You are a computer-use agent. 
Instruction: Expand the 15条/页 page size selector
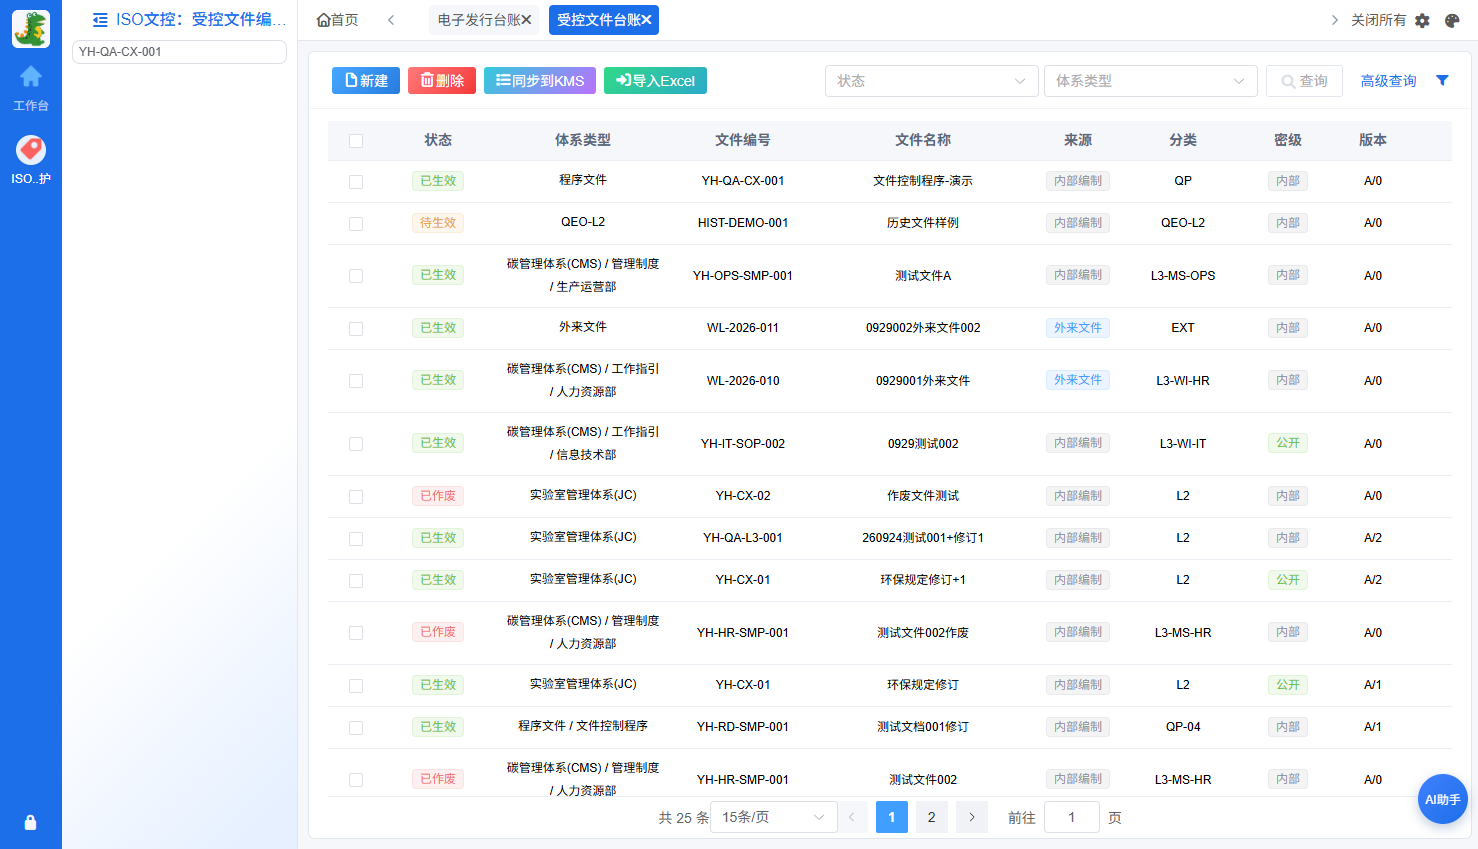pyautogui.click(x=774, y=817)
